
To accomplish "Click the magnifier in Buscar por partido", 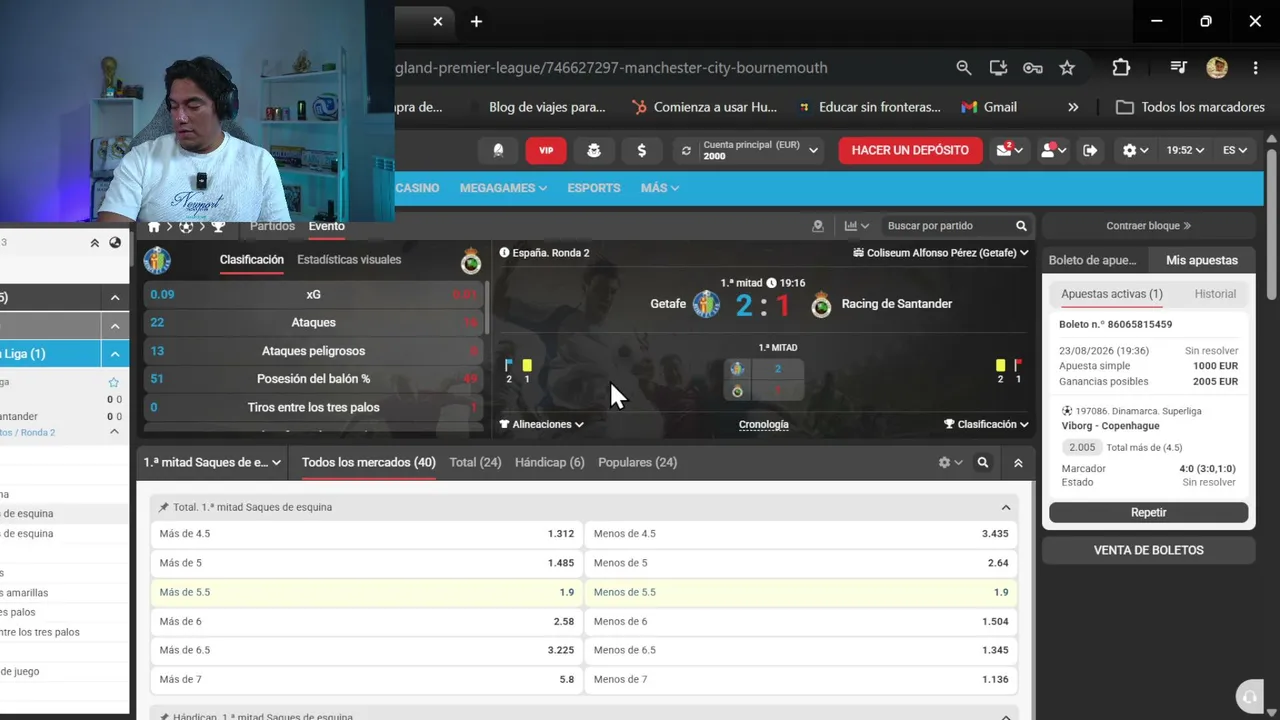I will 1021,226.
